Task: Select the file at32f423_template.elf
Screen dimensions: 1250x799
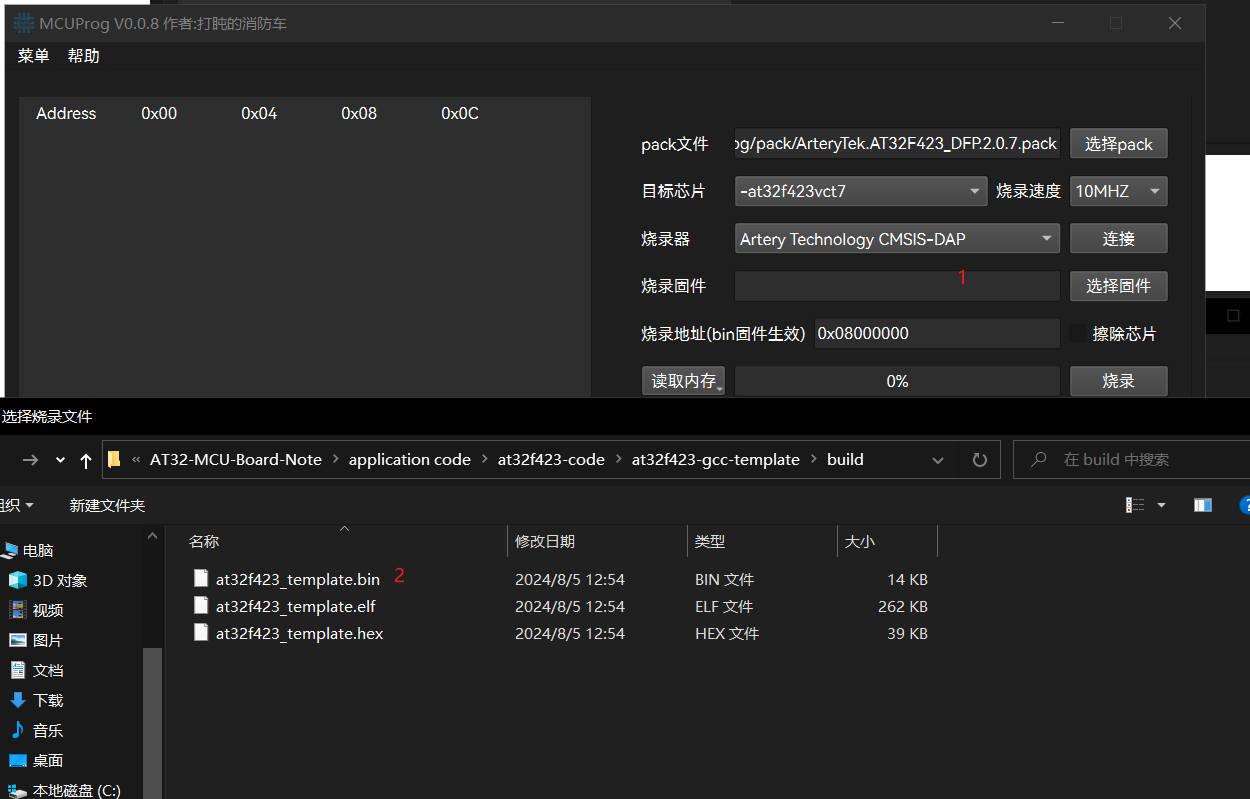Action: [296, 606]
